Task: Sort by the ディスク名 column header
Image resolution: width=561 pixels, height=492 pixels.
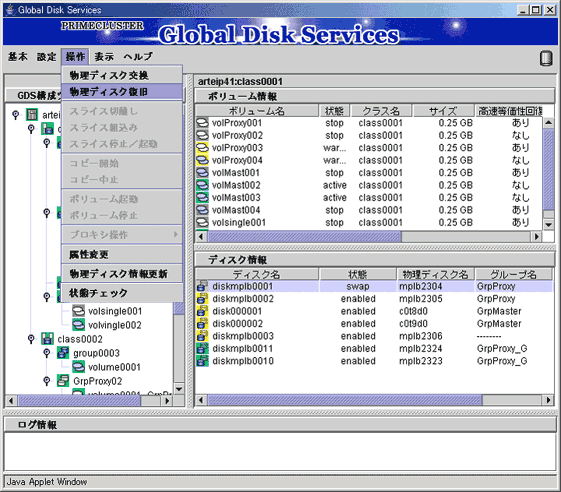Action: pos(257,274)
